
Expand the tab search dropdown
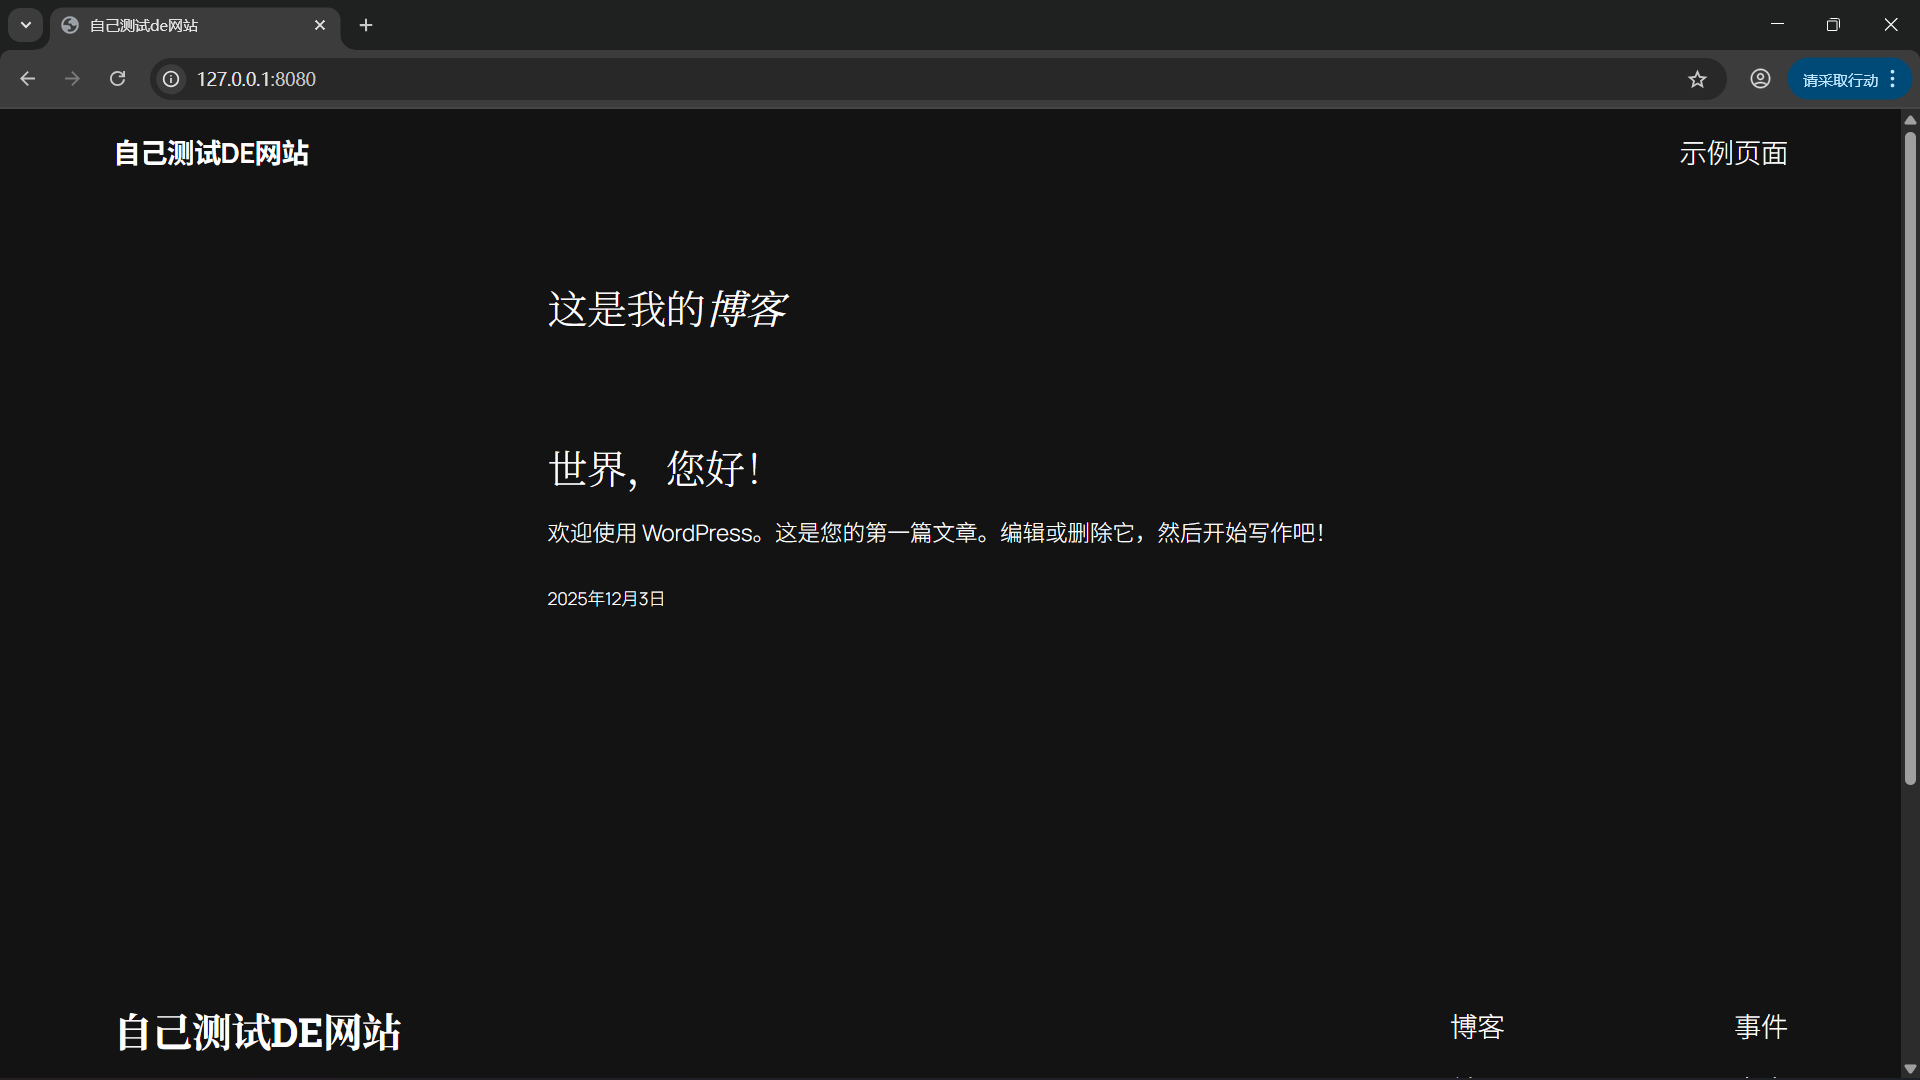point(26,25)
